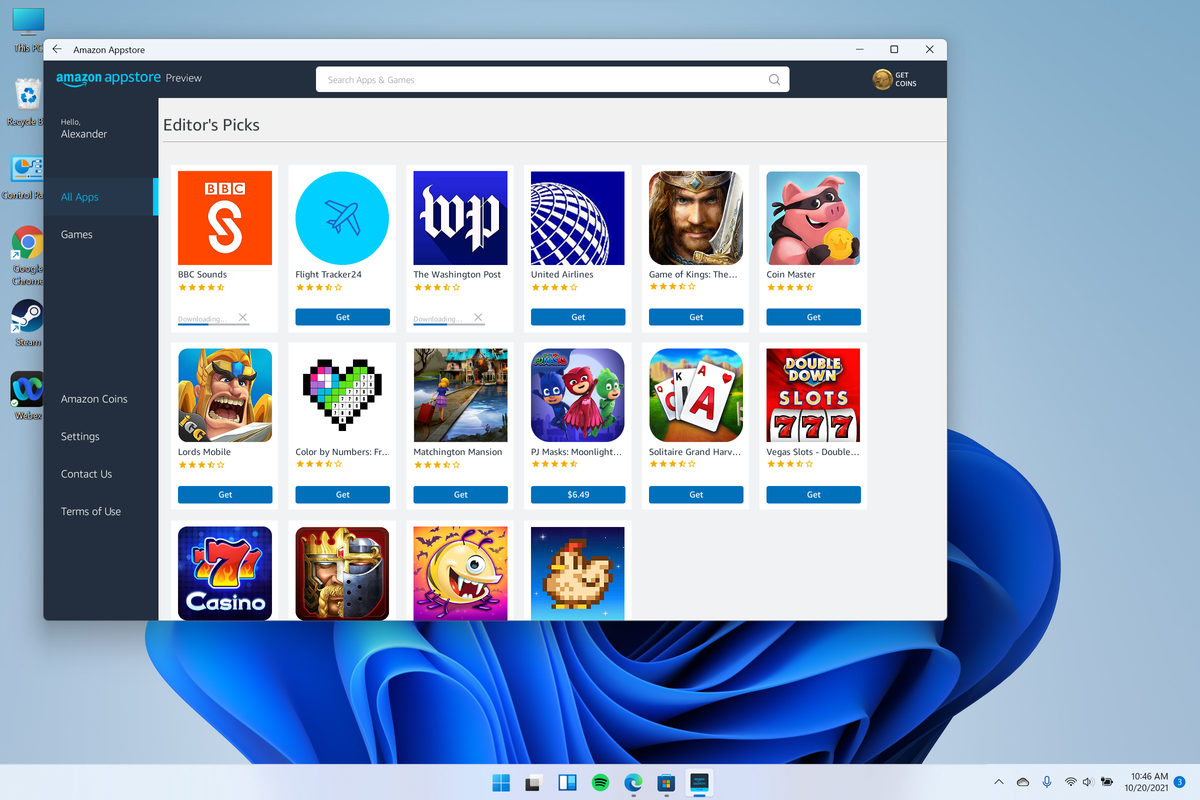
Task: Open the Lords Mobile app icon
Action: click(x=224, y=394)
